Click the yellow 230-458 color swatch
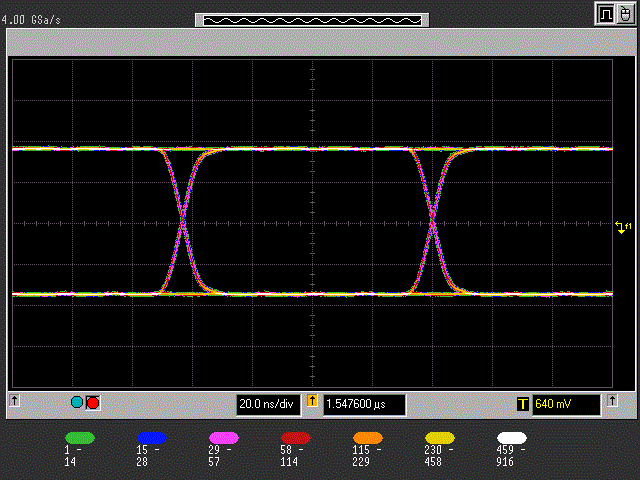Viewport: 640px width, 480px height. coord(440,438)
